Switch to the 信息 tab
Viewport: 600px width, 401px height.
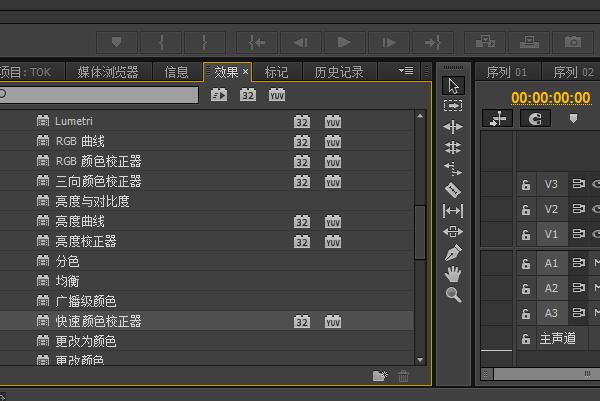[176, 72]
